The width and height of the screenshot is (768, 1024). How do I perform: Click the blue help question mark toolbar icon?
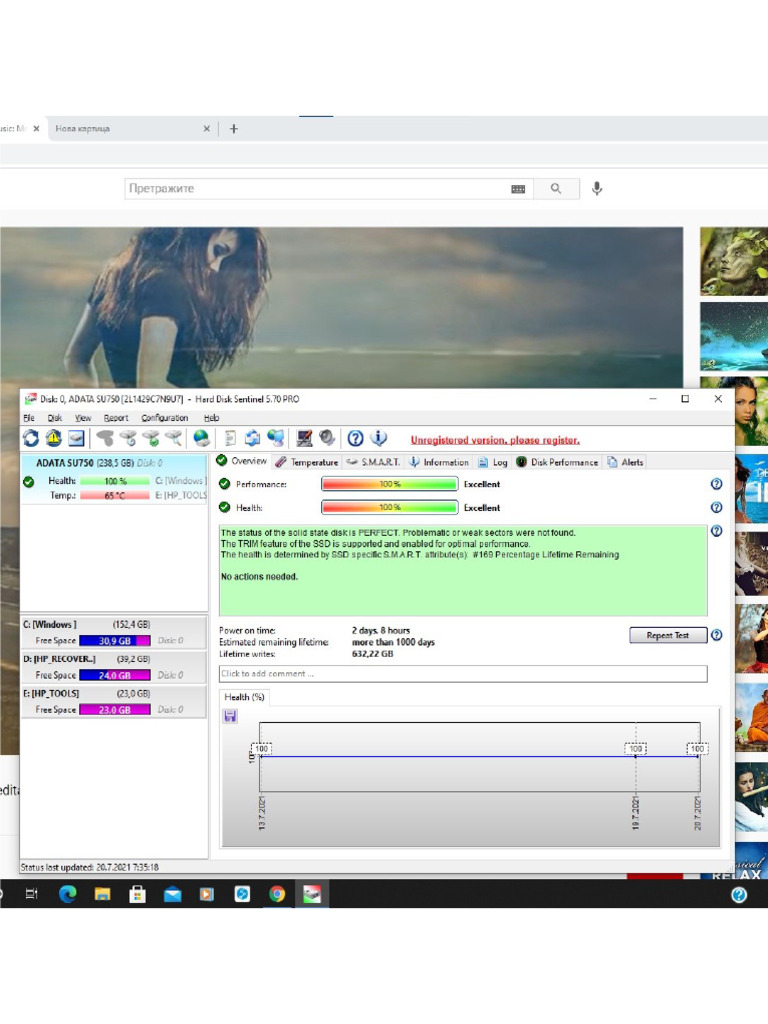[355, 438]
